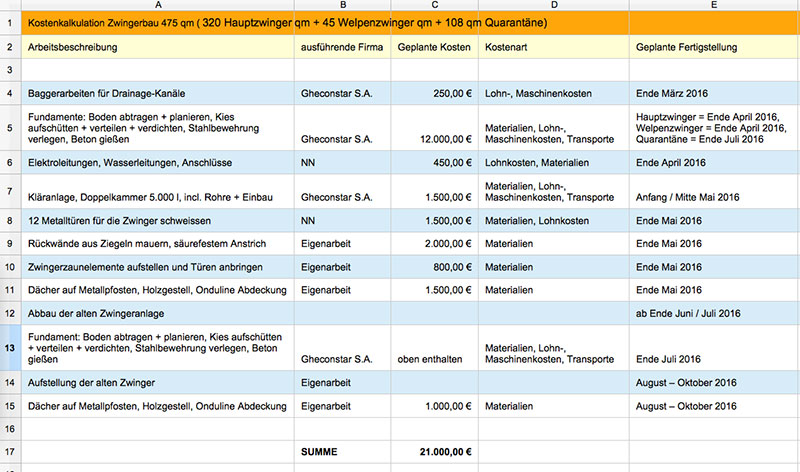This screenshot has width=800, height=472.
Task: Select 'August – Oktober 2016' in row 14
Action: tap(714, 383)
